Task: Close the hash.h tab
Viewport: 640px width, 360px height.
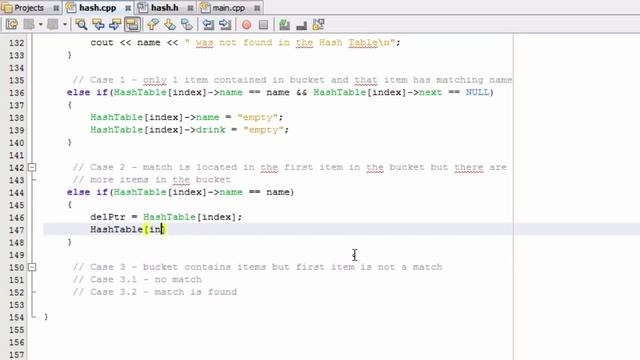Action: pyautogui.click(x=191, y=8)
